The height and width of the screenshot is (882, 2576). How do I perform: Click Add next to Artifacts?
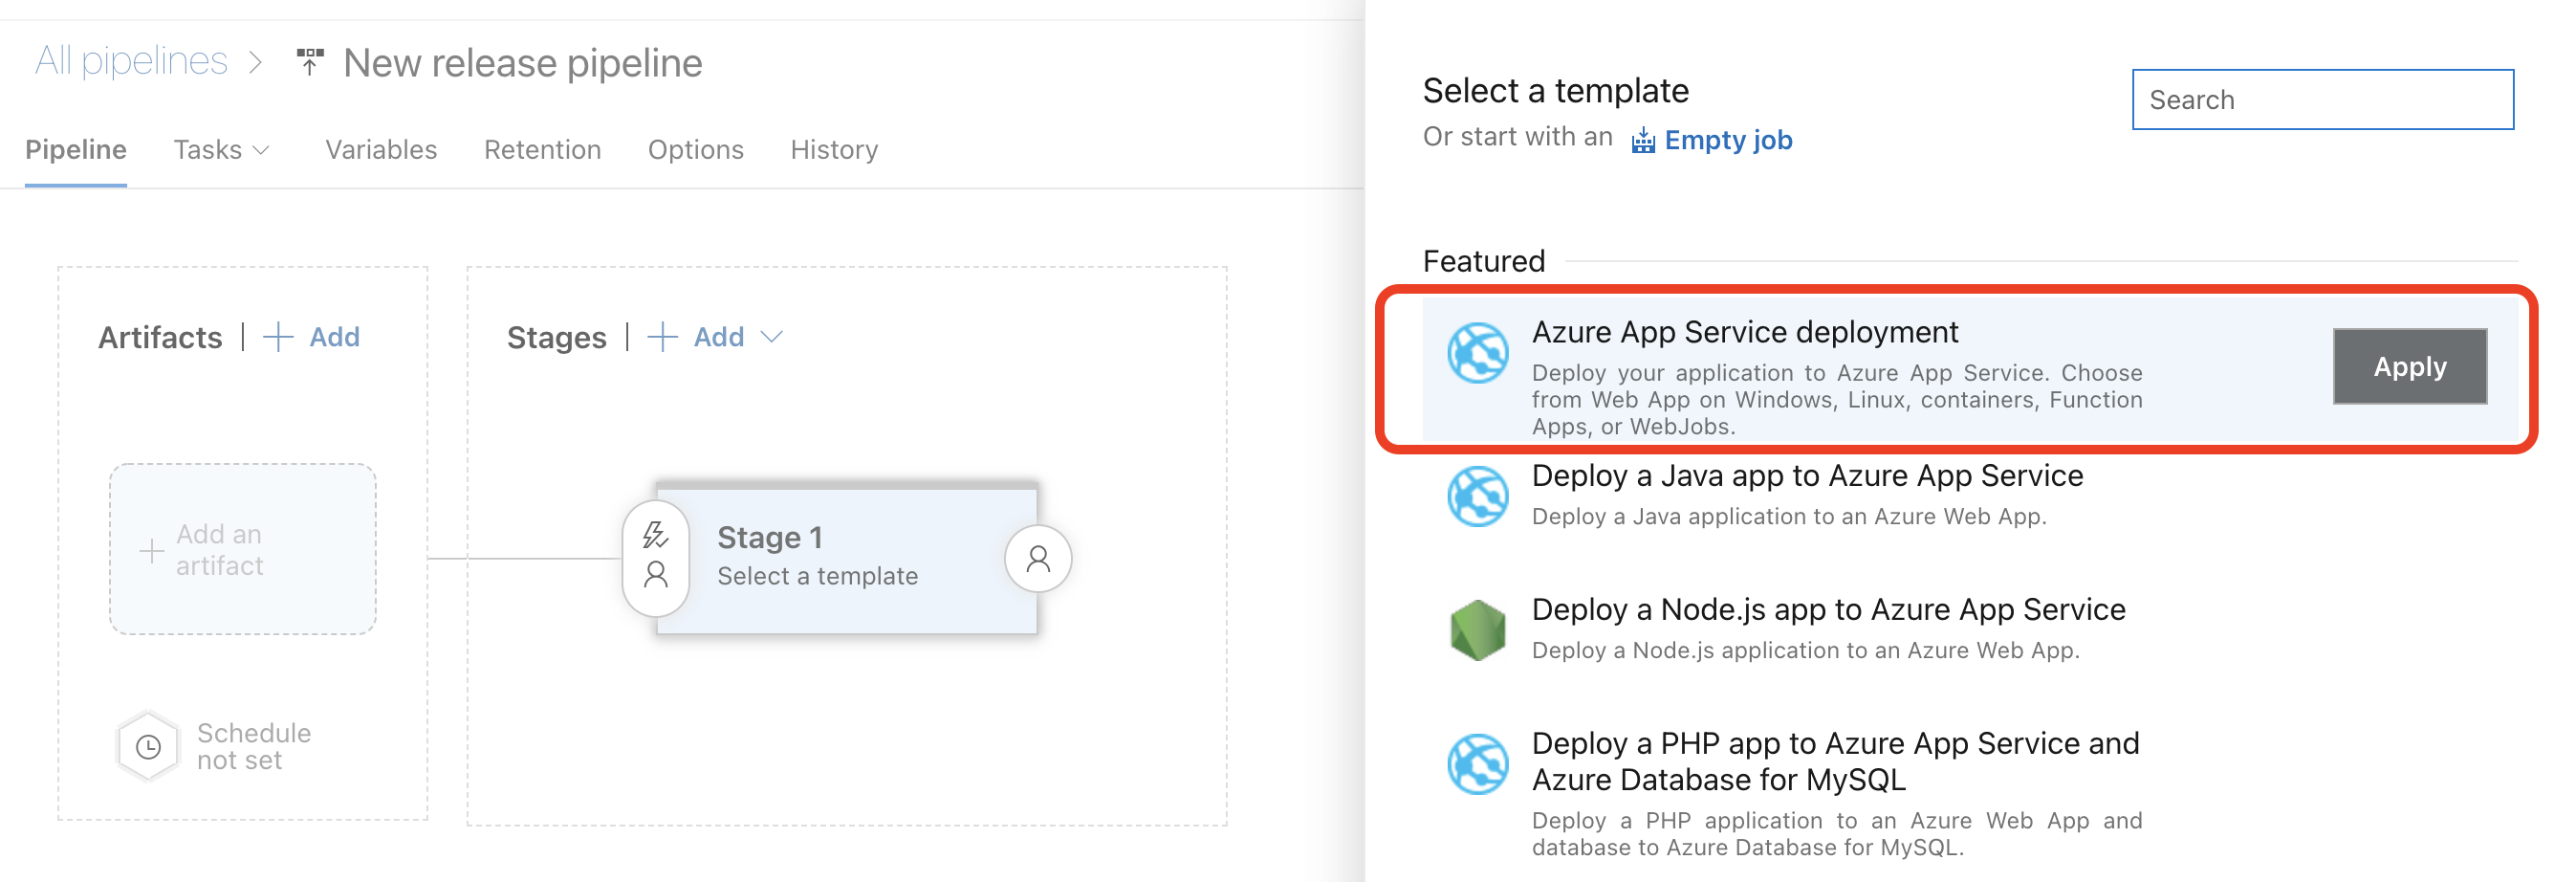[x=312, y=337]
